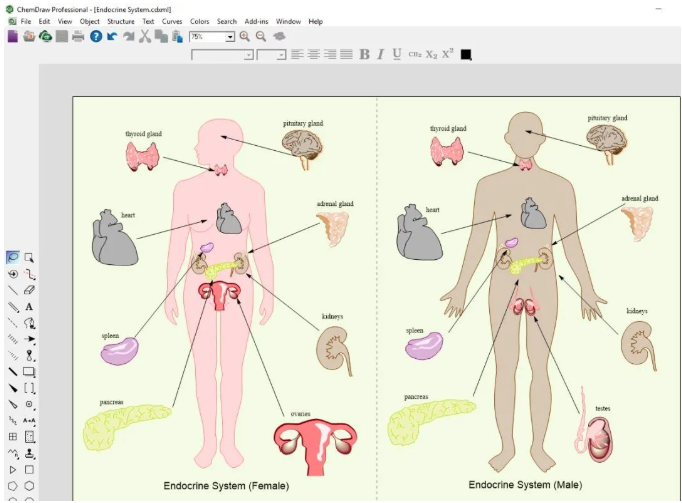Open the Add-ins menu
This screenshot has height=503, width=682.
256,21
